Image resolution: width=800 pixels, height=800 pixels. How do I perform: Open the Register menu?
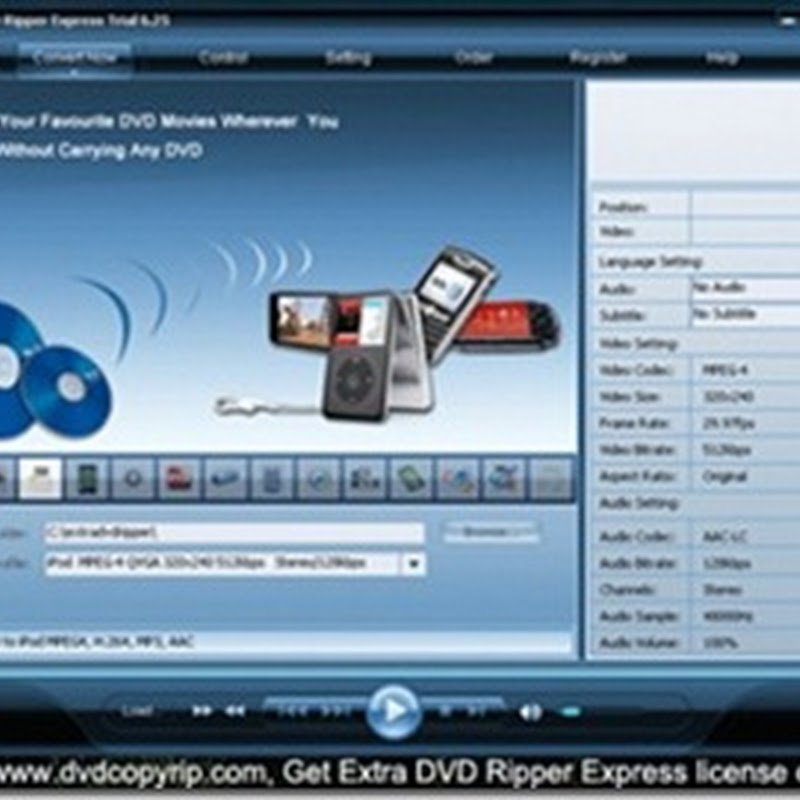coord(598,57)
